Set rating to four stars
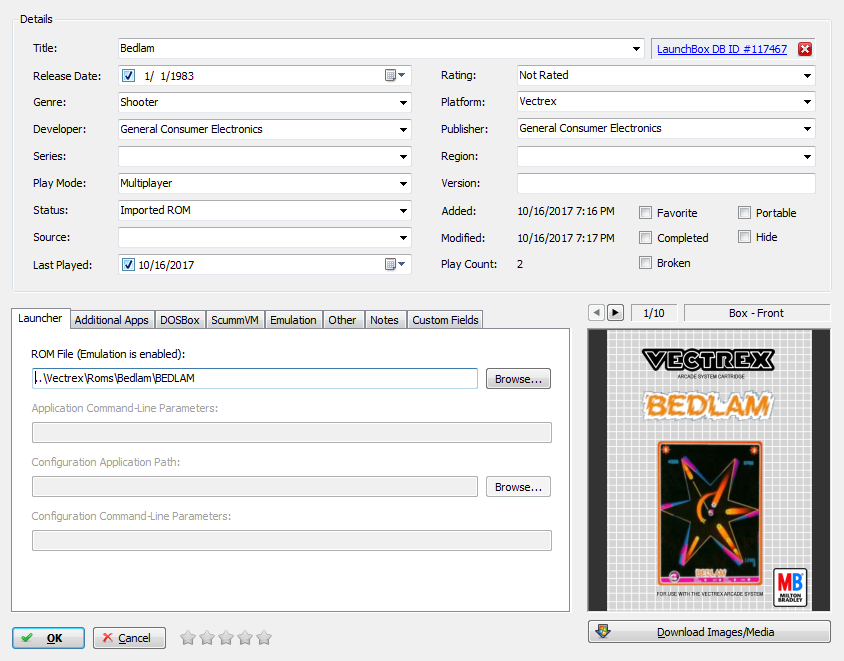The height and width of the screenshot is (661, 844). click(x=245, y=638)
